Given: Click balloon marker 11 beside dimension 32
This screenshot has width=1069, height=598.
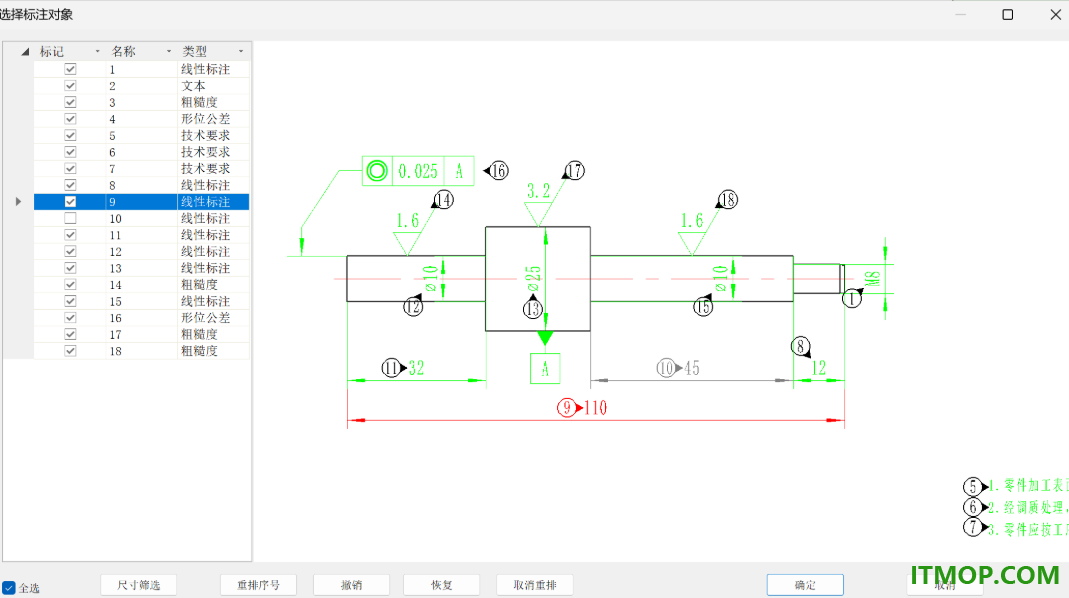Looking at the screenshot, I should coord(391,368).
